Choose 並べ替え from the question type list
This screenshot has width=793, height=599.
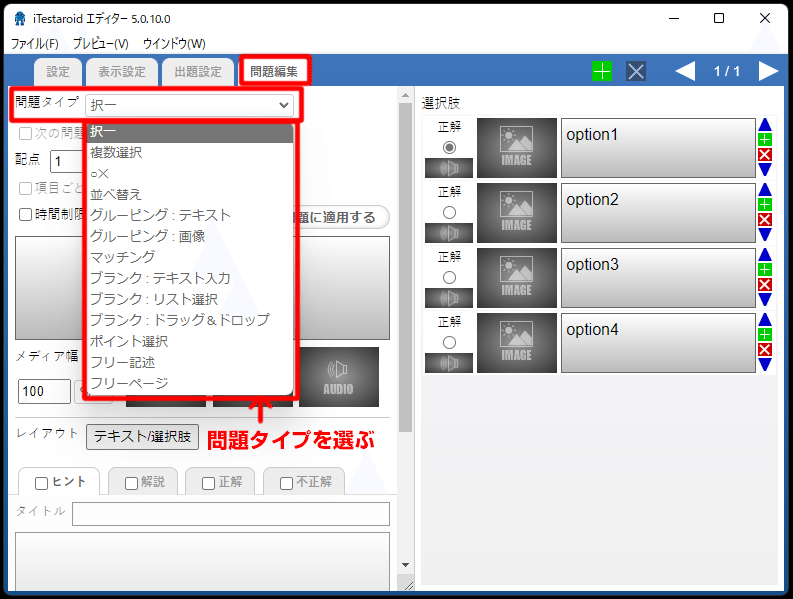(190, 194)
